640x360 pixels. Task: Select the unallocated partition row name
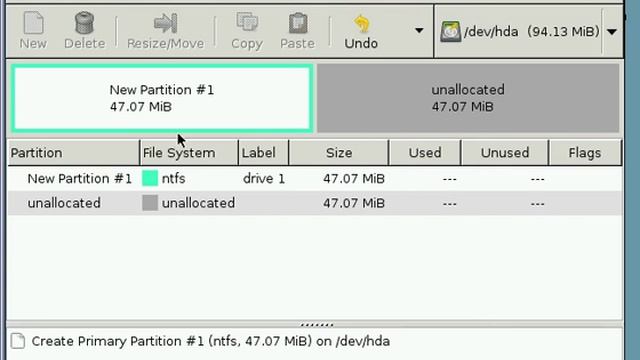[64, 203]
